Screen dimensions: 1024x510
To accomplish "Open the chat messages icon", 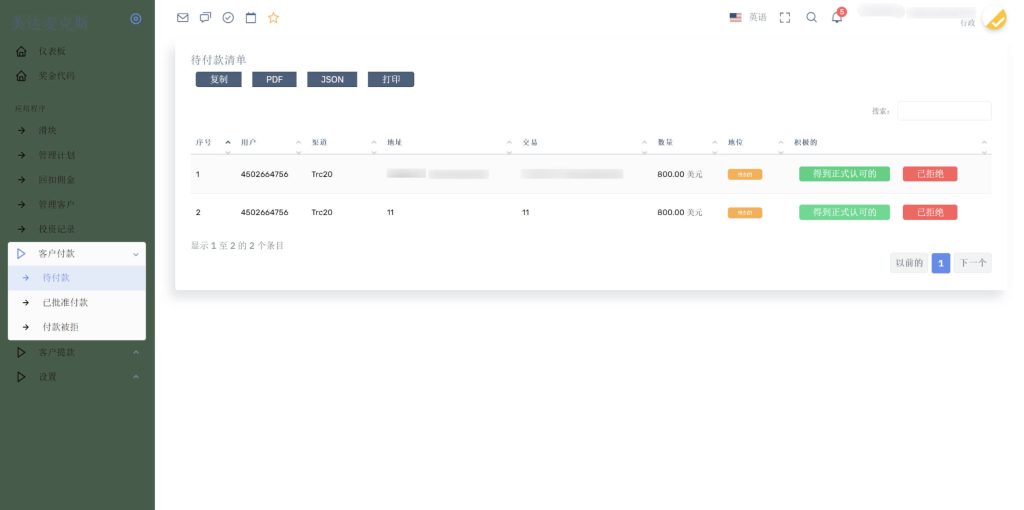I will click(205, 17).
